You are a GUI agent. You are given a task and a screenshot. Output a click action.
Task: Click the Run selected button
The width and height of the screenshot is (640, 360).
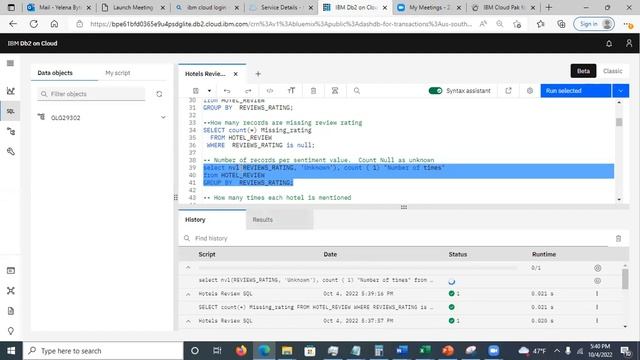tap(576, 91)
